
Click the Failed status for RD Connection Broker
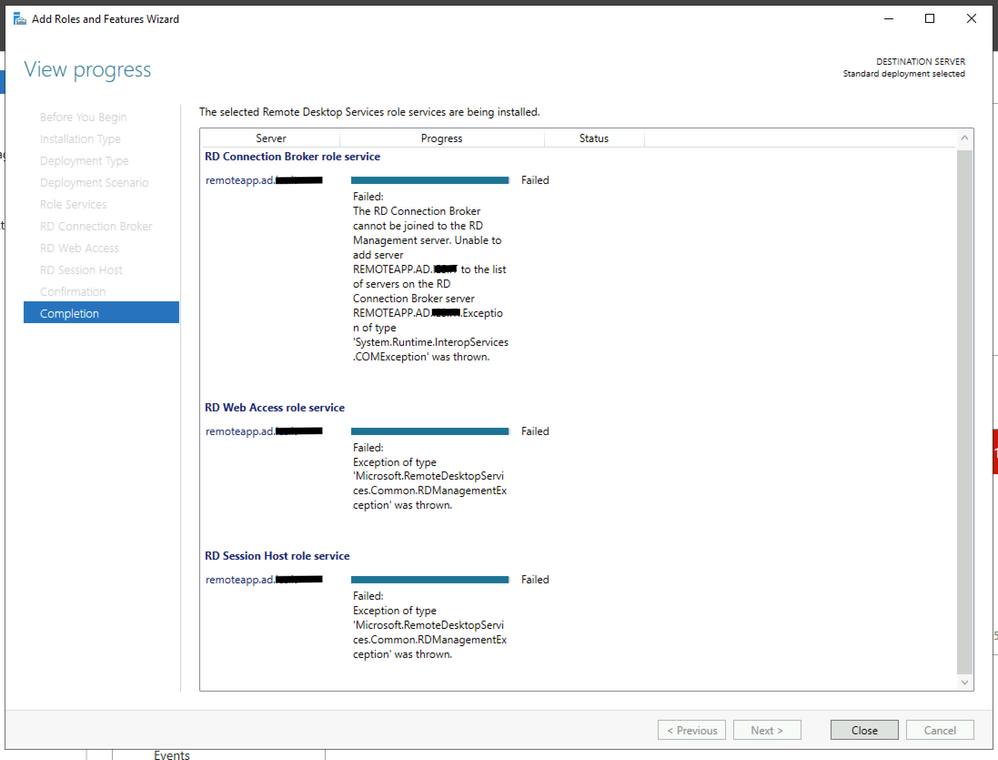[x=535, y=180]
